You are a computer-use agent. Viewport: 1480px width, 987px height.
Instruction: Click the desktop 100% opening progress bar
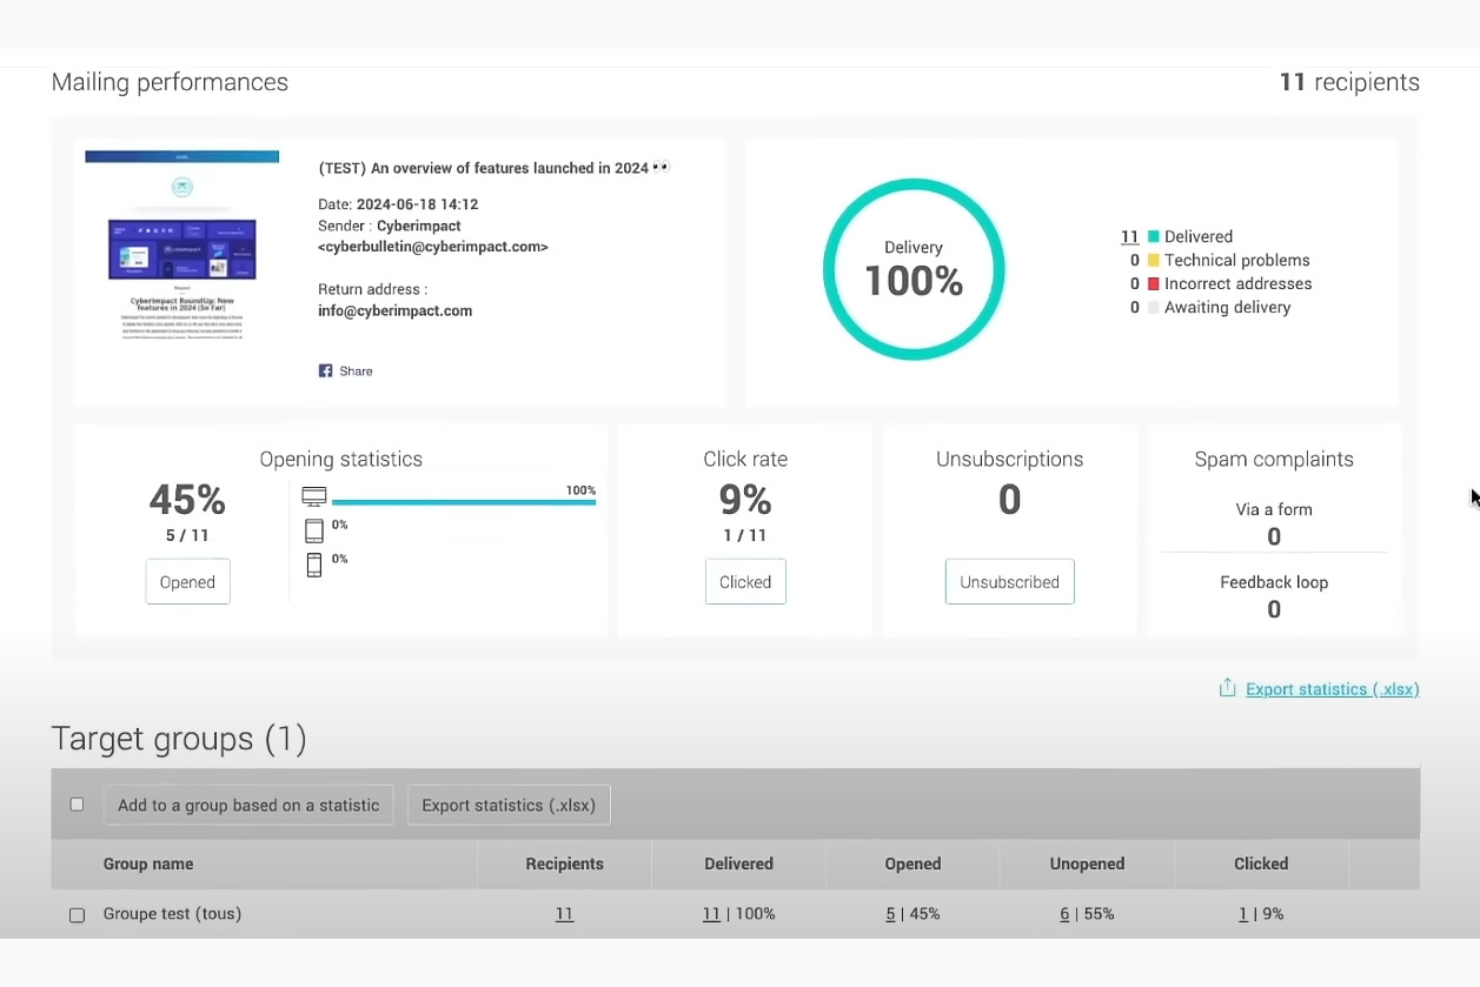coord(464,502)
